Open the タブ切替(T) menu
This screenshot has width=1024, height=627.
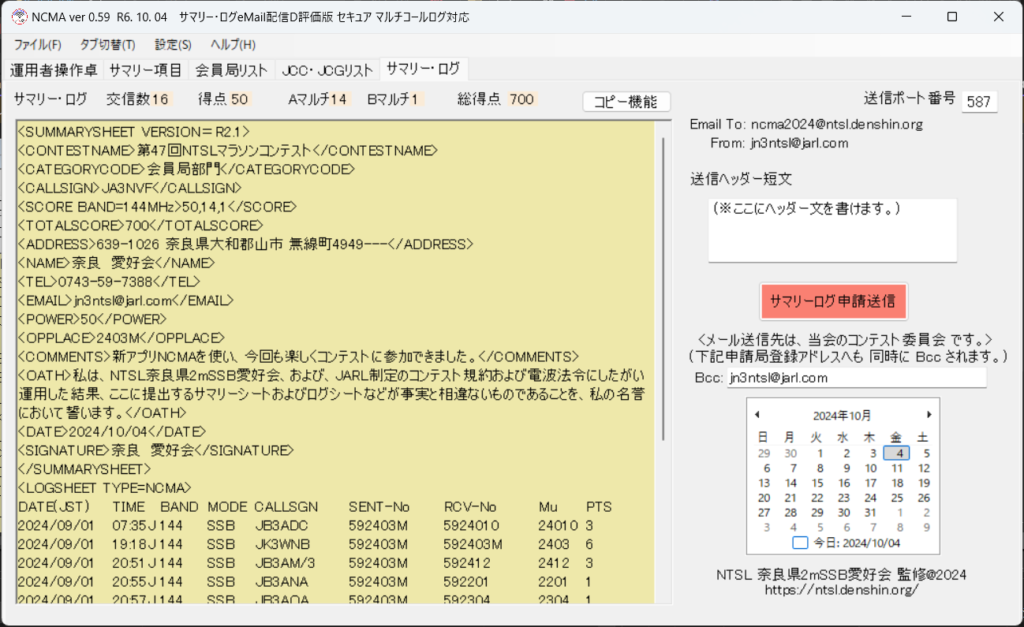(x=107, y=45)
